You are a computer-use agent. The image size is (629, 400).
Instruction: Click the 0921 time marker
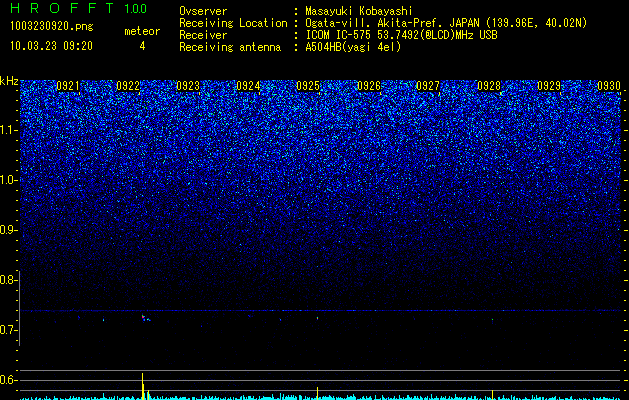(68, 86)
